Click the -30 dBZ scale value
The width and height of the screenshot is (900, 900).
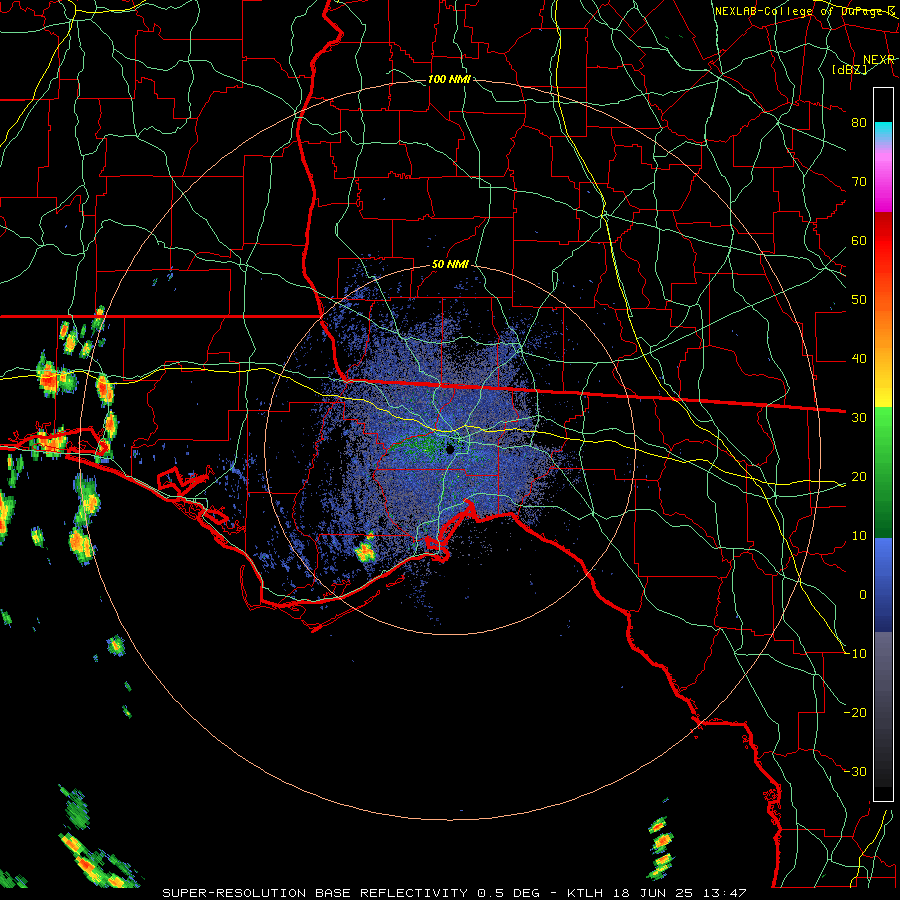855,771
